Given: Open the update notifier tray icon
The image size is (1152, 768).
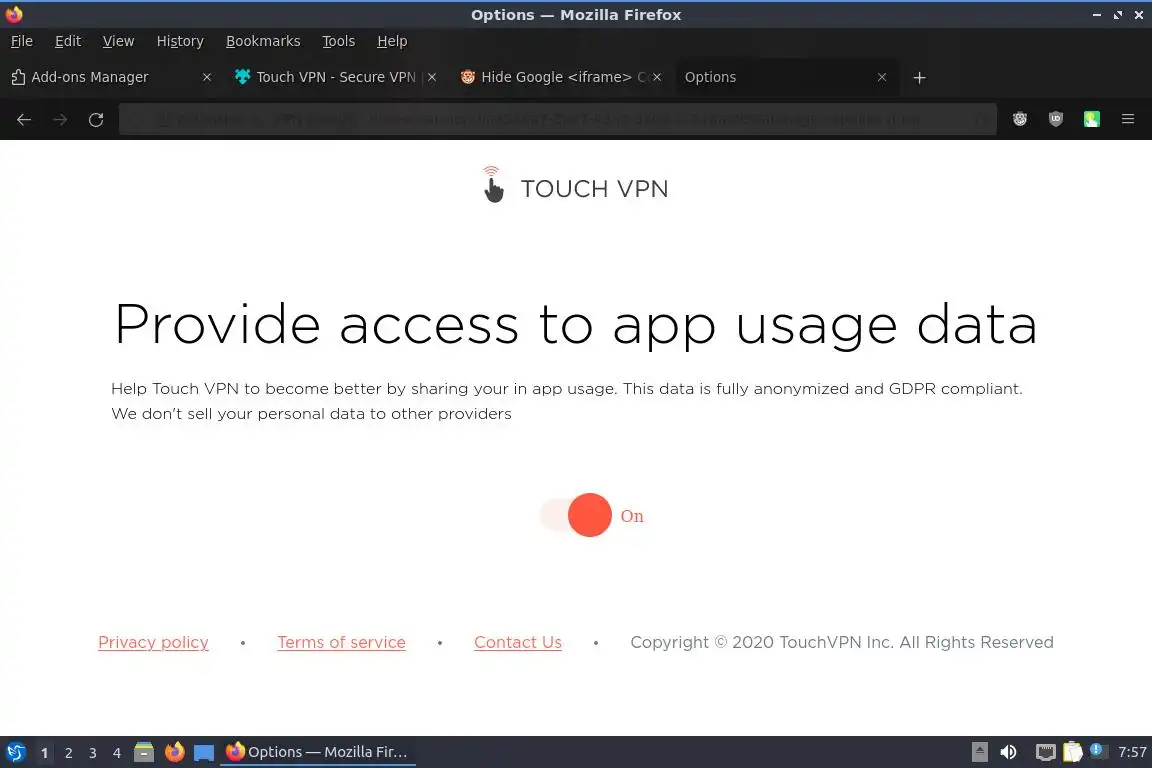Looking at the screenshot, I should pos(1096,750).
